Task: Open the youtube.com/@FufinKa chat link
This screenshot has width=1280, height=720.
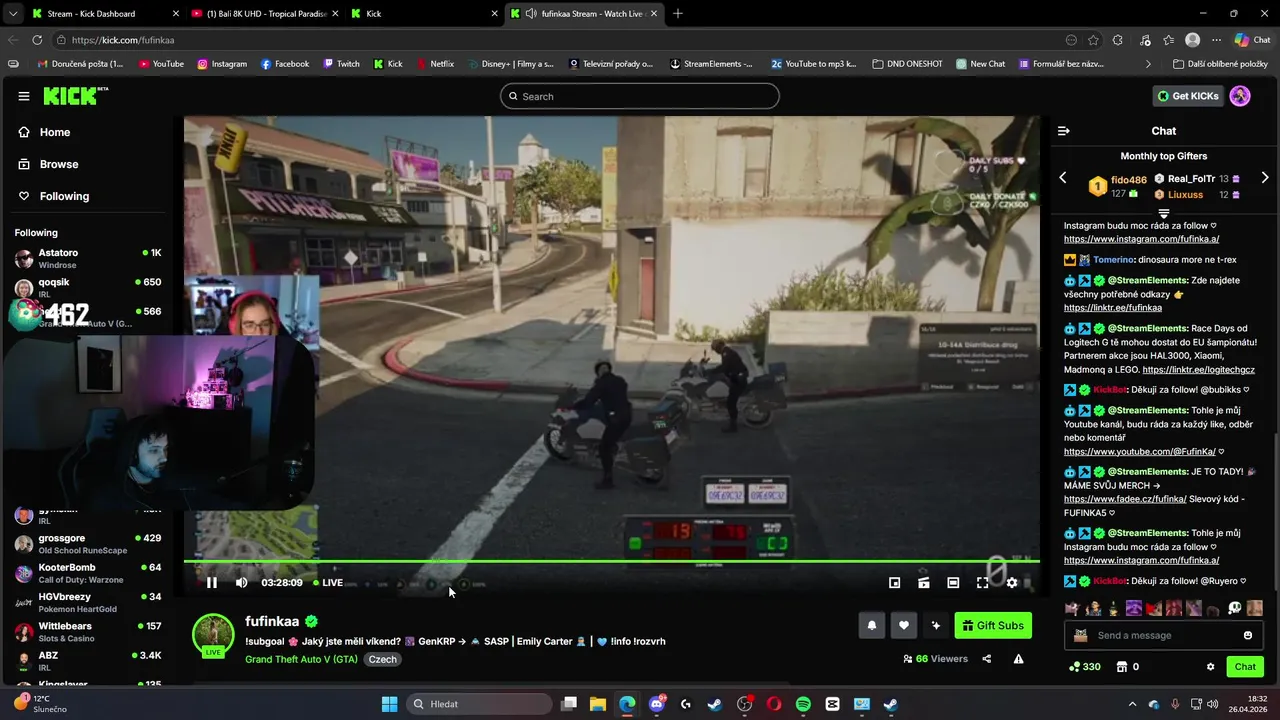Action: pyautogui.click(x=1139, y=451)
